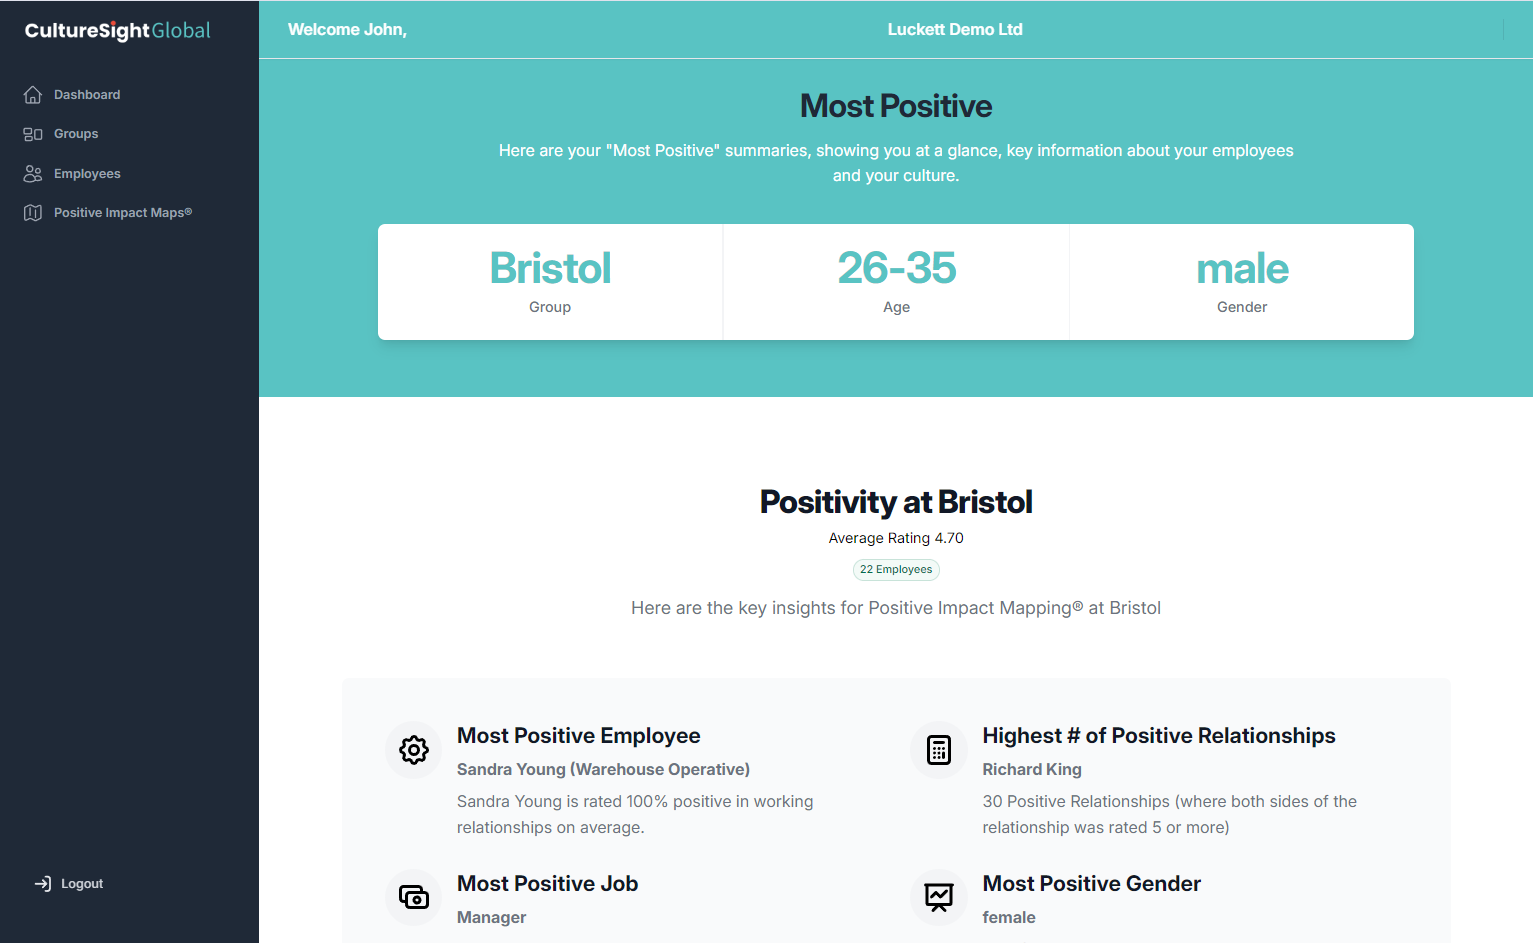Screen dimensions: 1533x943
Task: Select the Bristol group card
Action: [x=550, y=282]
